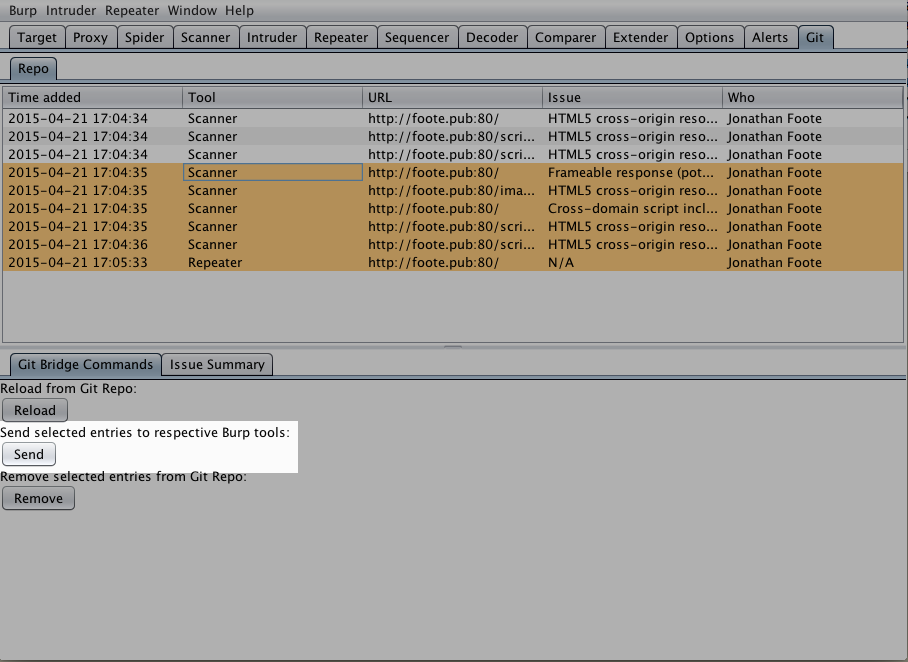Screen dimensions: 908x662
Task: Click the Send button
Action: click(29, 454)
